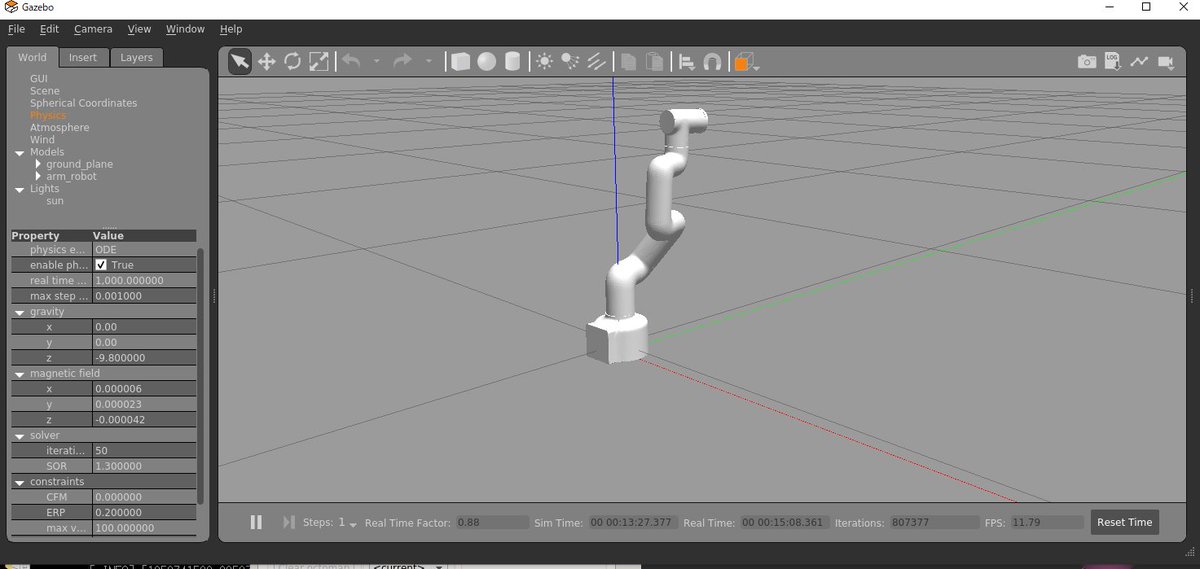Collapse the gravity property group
This screenshot has height=569, width=1200.
(x=19, y=312)
